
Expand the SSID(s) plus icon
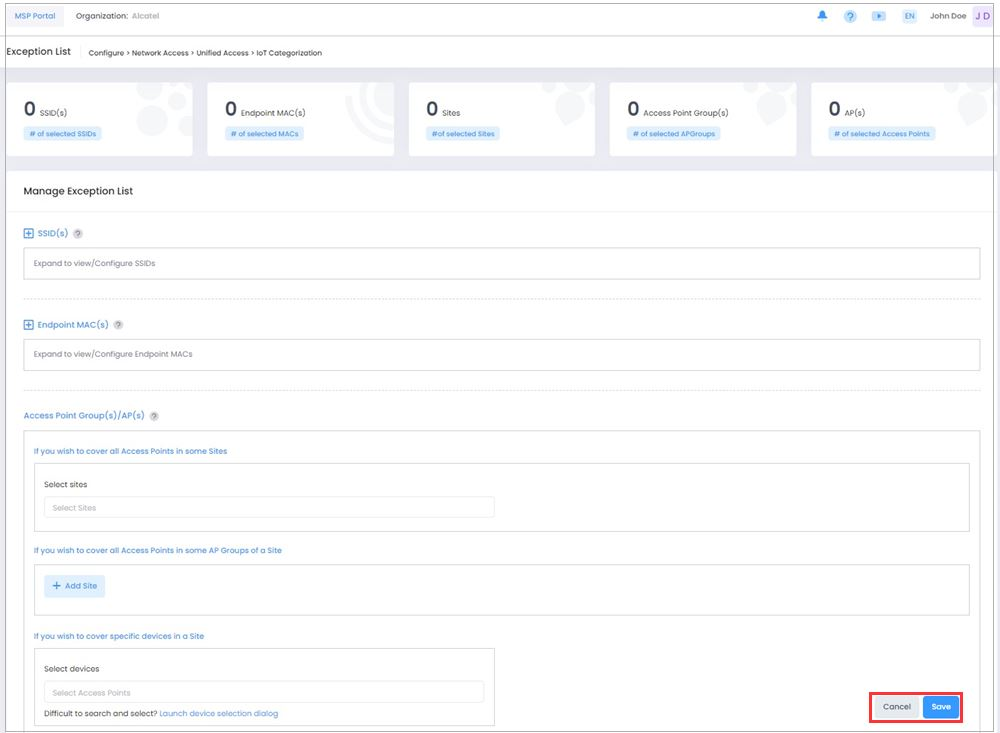(x=29, y=233)
